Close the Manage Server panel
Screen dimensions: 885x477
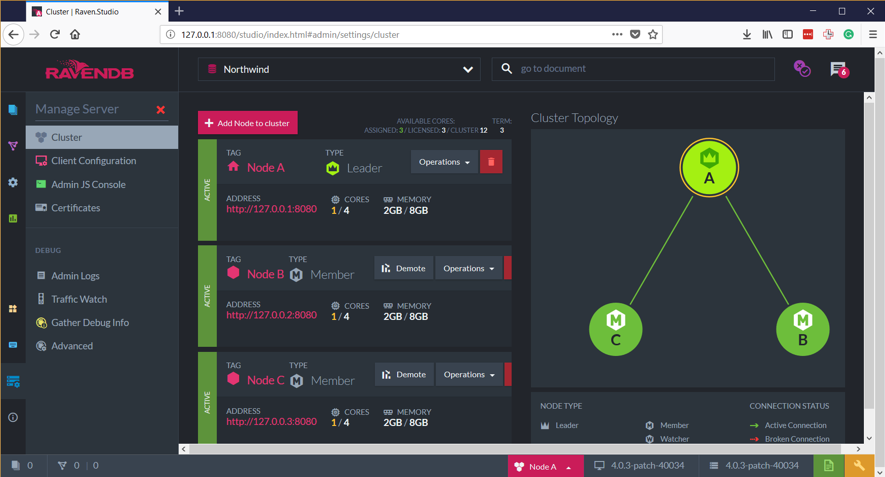pos(161,110)
